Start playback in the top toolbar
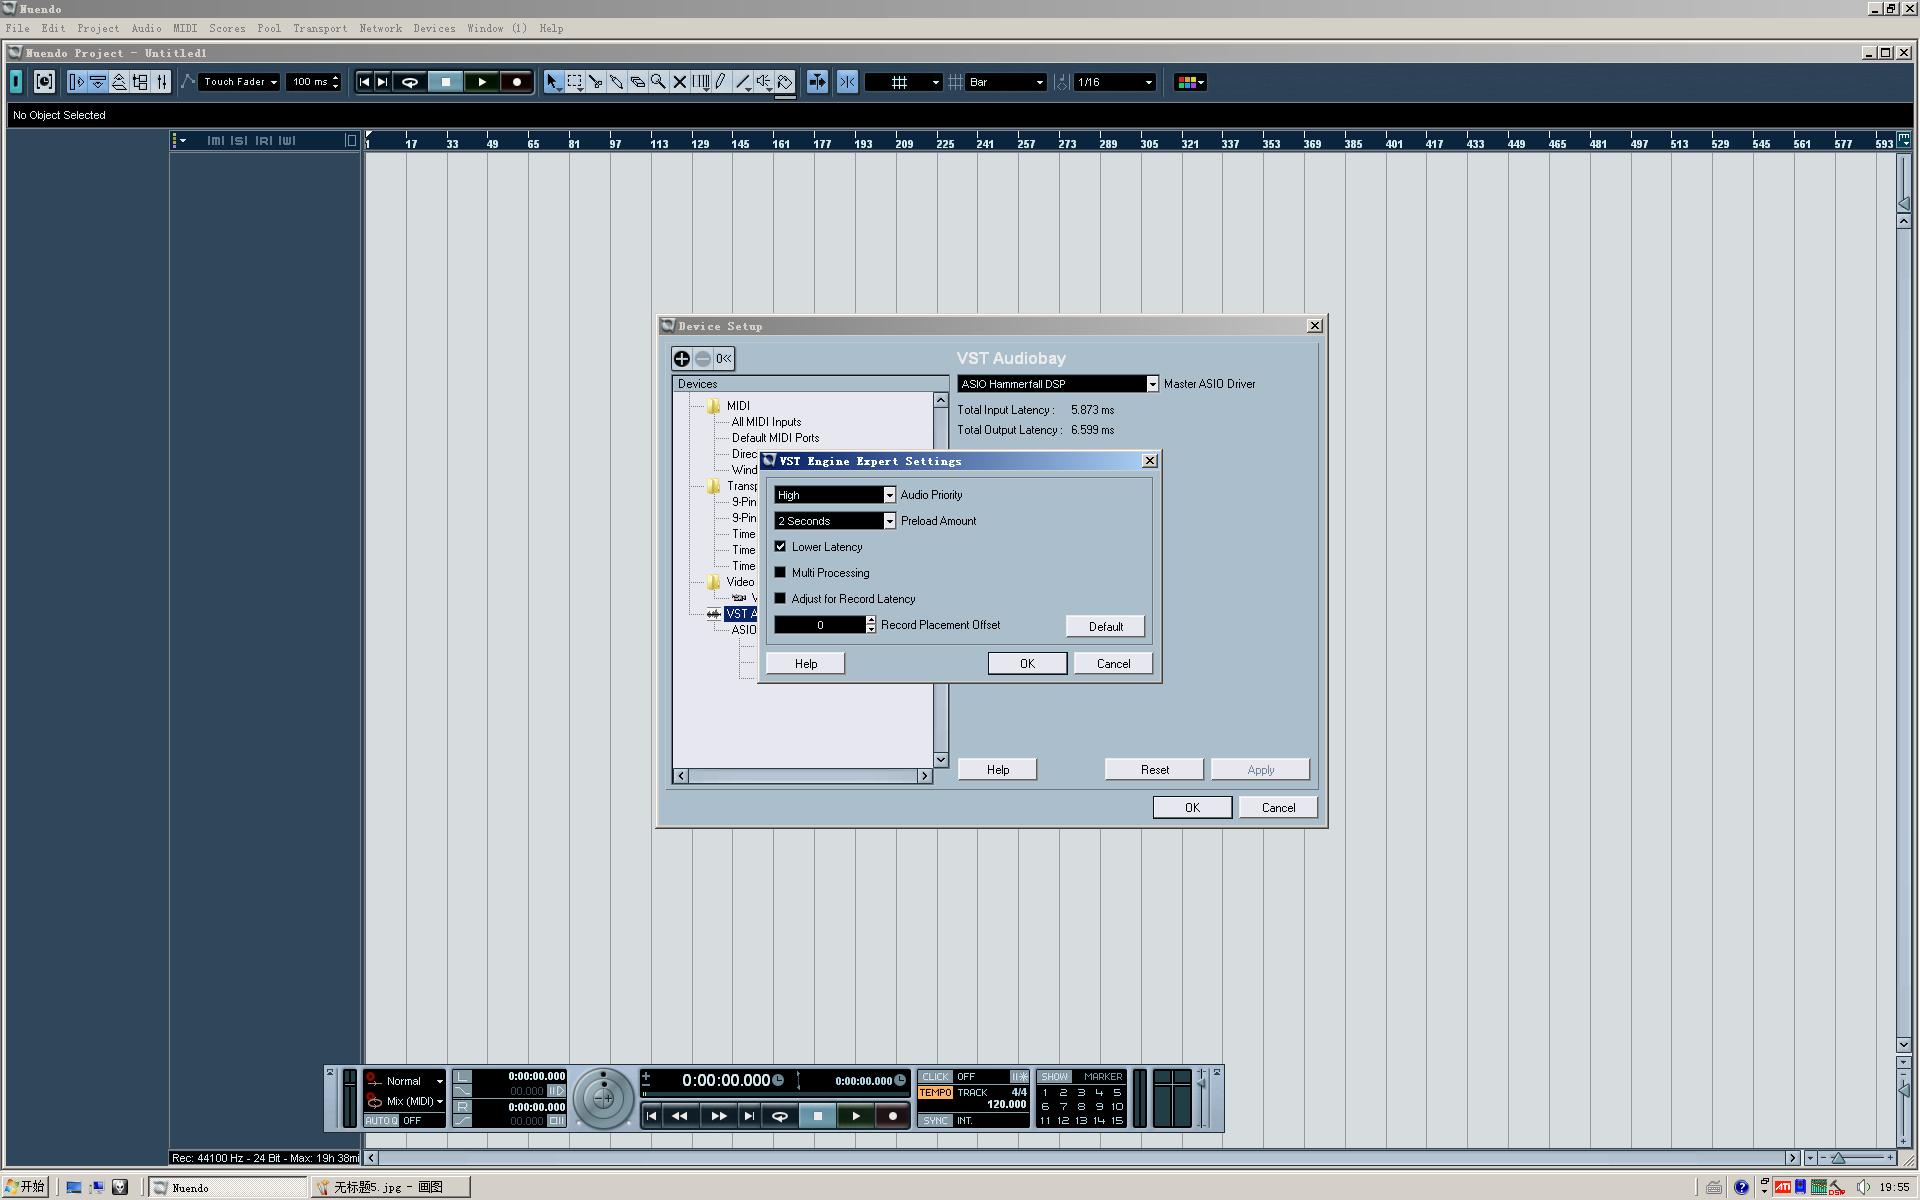Image resolution: width=1920 pixels, height=1200 pixels. pyautogui.click(x=482, y=82)
